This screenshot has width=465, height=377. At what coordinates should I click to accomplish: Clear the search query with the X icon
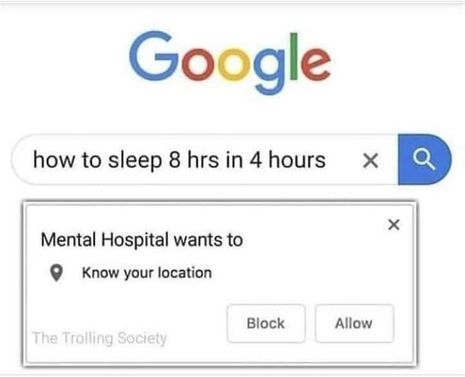pos(370,160)
